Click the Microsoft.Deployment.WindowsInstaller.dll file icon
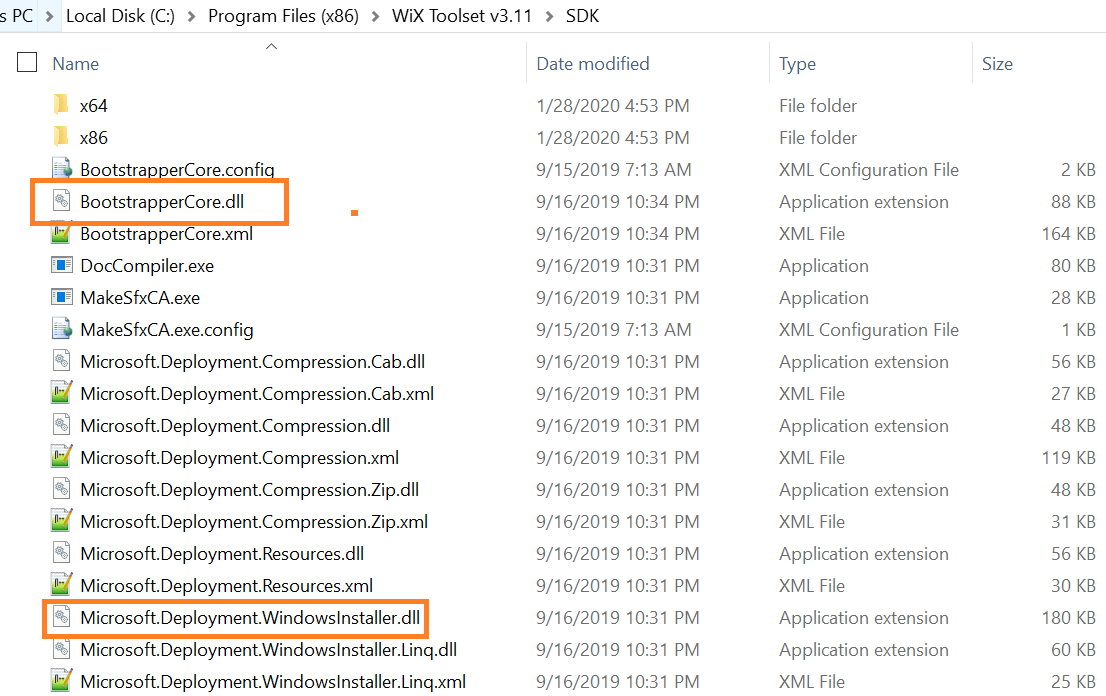 tap(62, 617)
